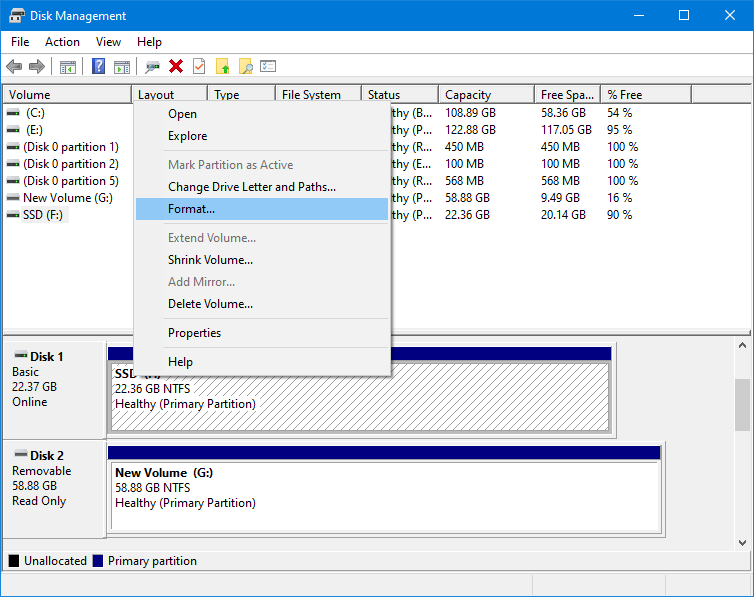This screenshot has width=754, height=597.
Task: Open Help via blue question mark icon
Action: 99,67
